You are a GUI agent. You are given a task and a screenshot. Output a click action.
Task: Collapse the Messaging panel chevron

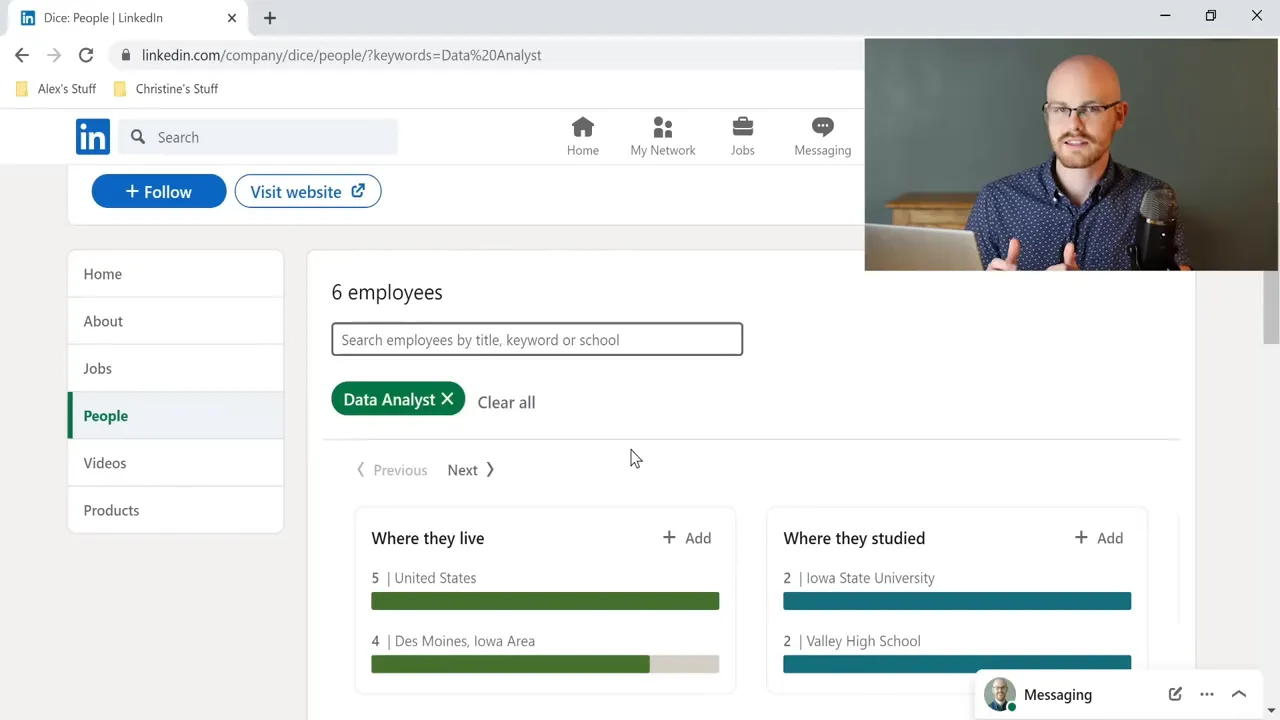click(x=1239, y=694)
